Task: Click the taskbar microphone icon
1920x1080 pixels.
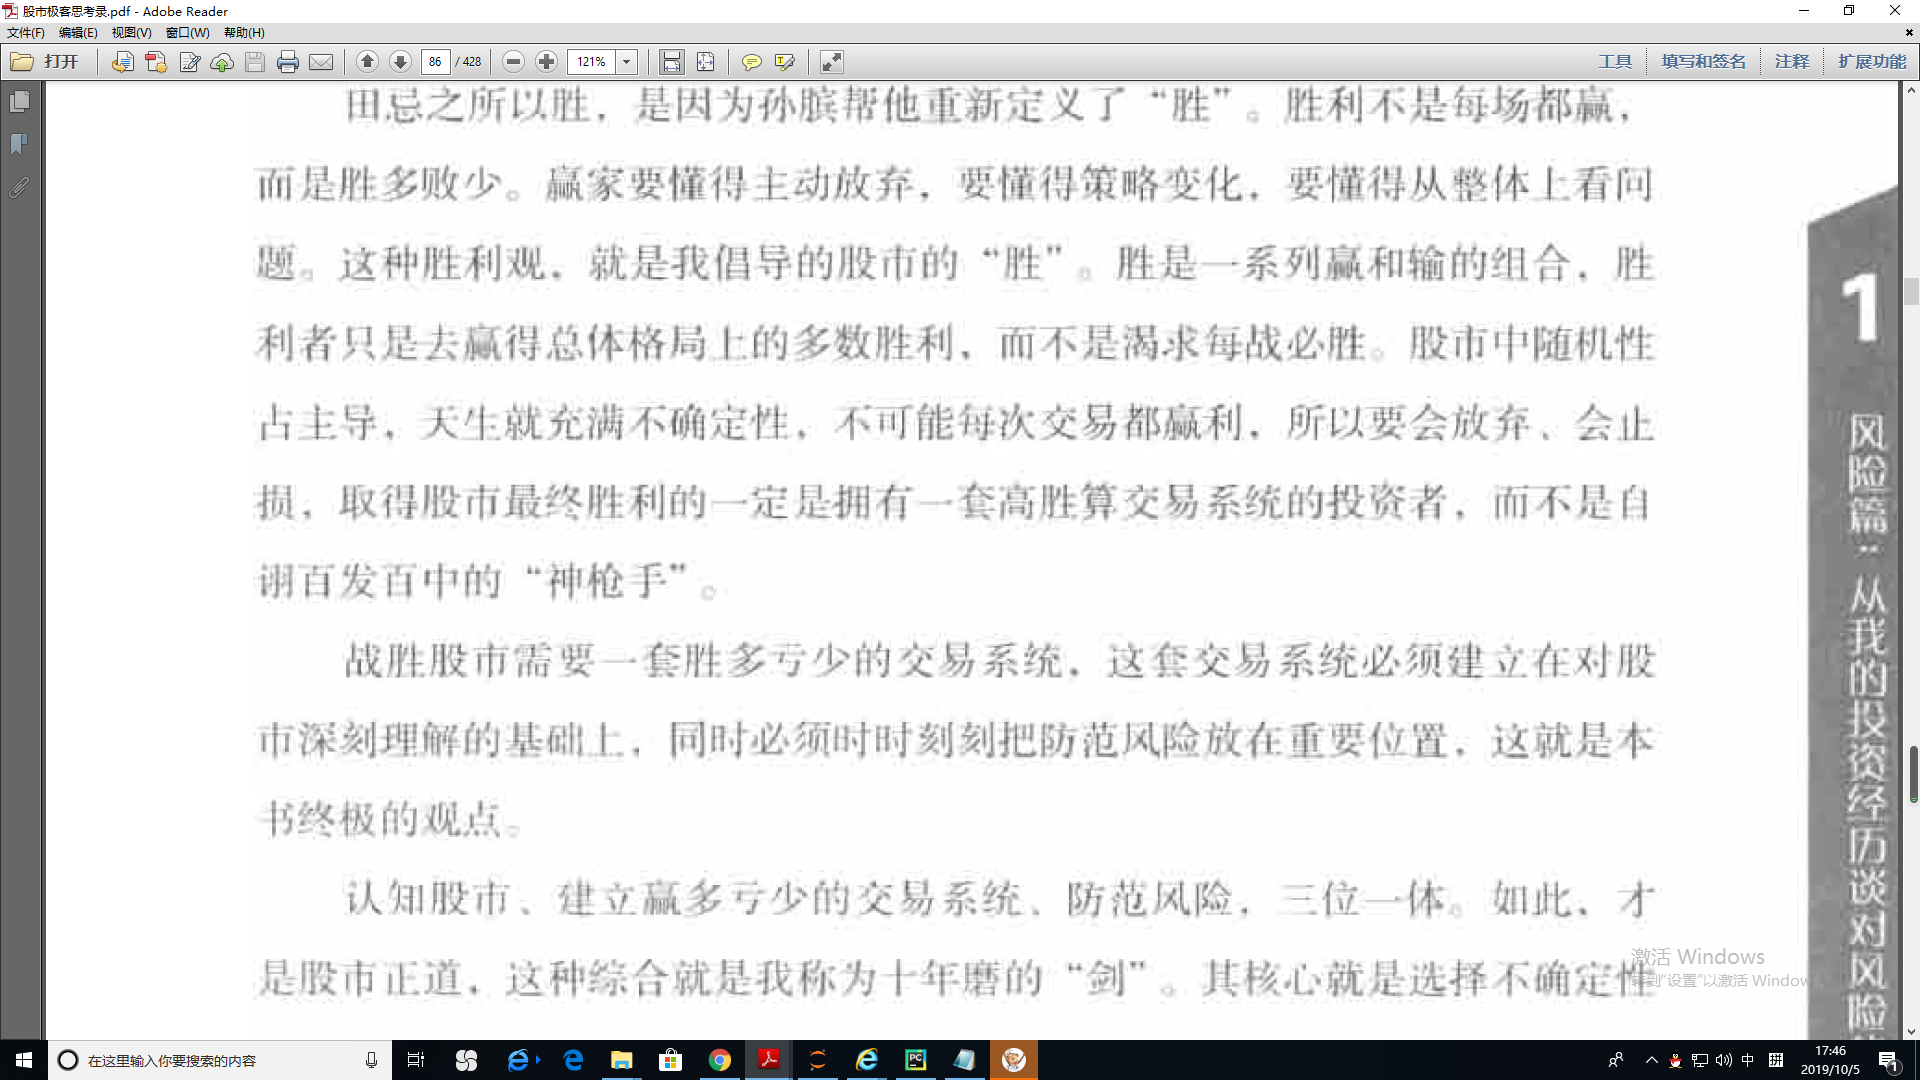Action: coord(371,1060)
